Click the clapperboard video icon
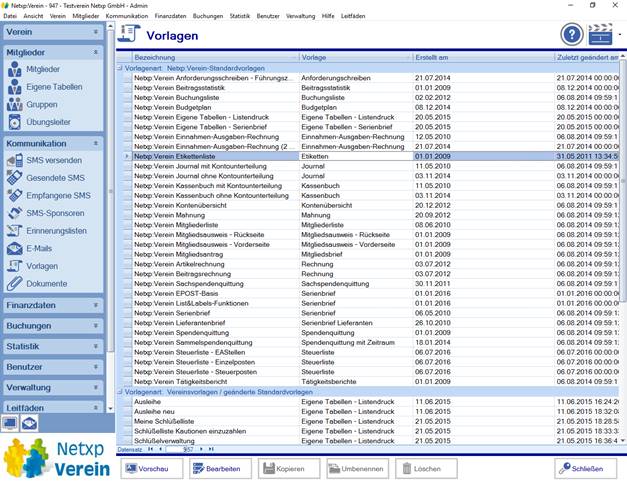The height and width of the screenshot is (481, 627). tap(600, 35)
